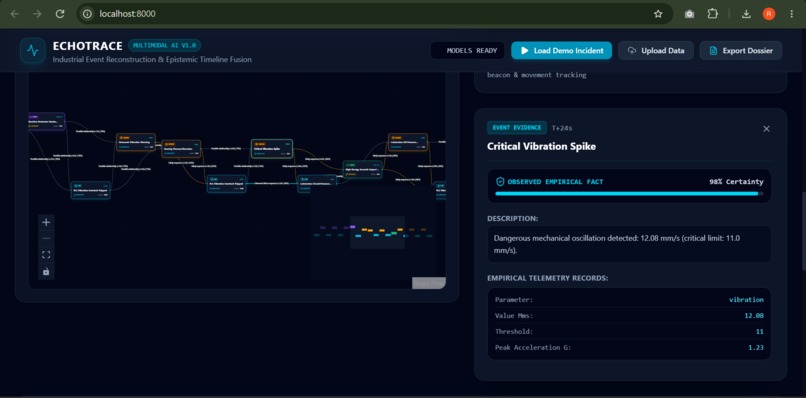Click the localhost:8000 address bar

pos(375,14)
